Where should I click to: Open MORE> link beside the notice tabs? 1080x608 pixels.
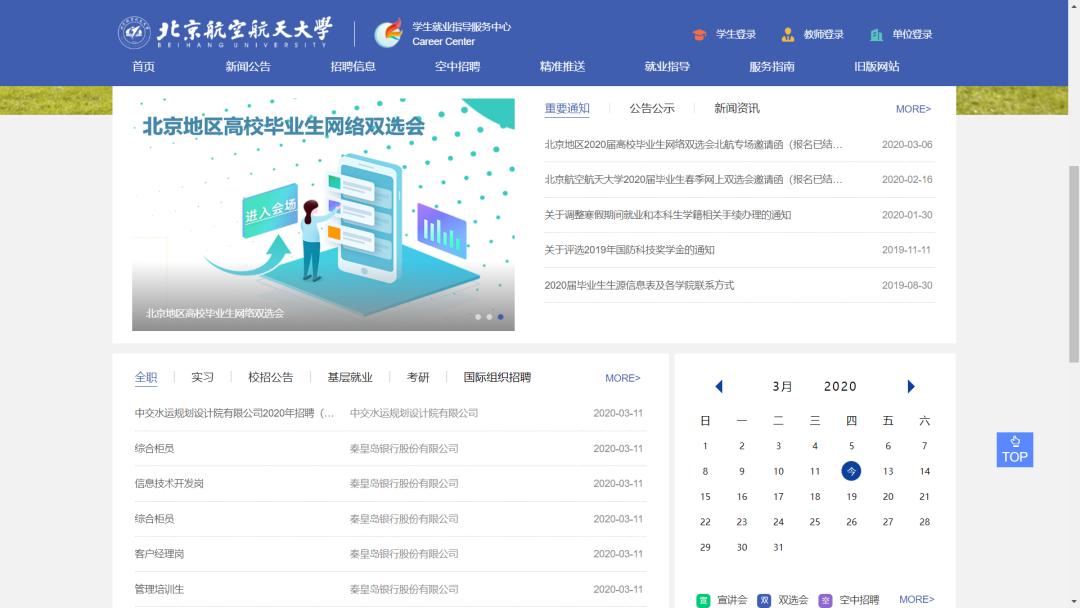click(x=912, y=109)
